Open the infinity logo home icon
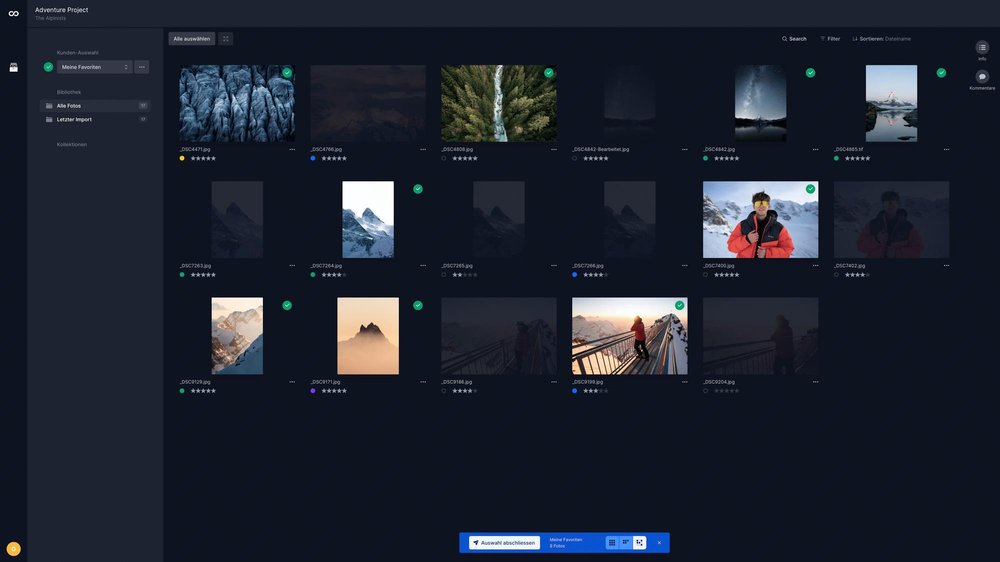This screenshot has height=562, width=1000. pyautogui.click(x=13, y=13)
